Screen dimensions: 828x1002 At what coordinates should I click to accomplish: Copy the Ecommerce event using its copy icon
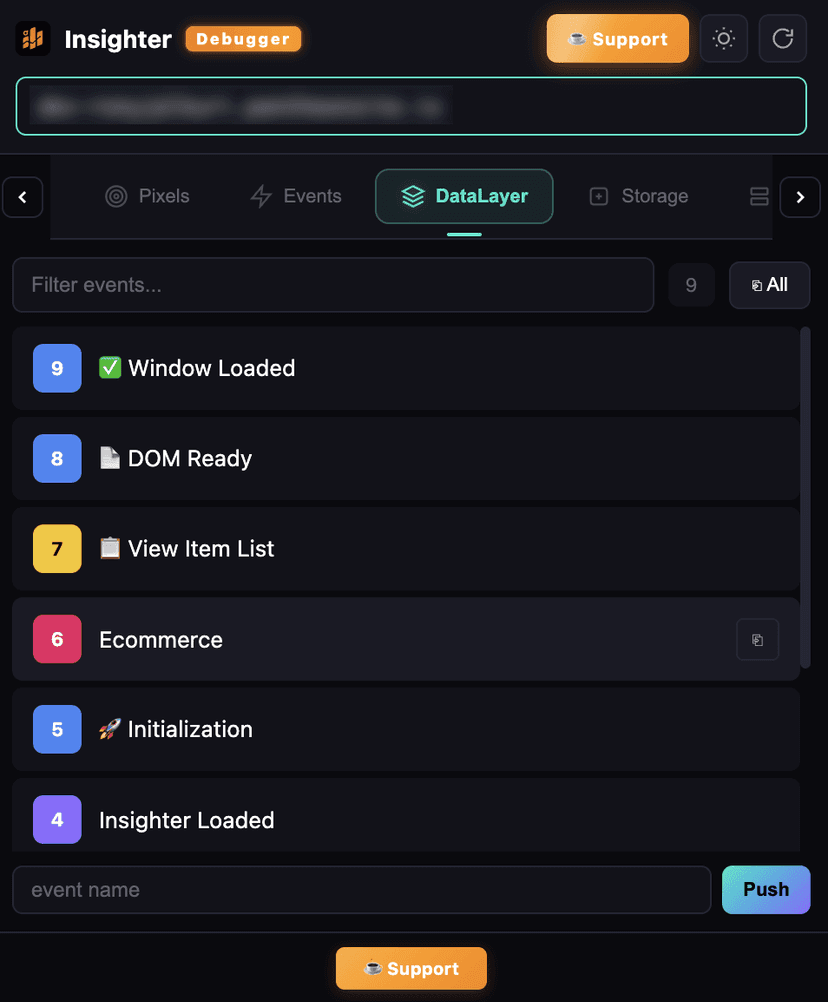coord(757,640)
